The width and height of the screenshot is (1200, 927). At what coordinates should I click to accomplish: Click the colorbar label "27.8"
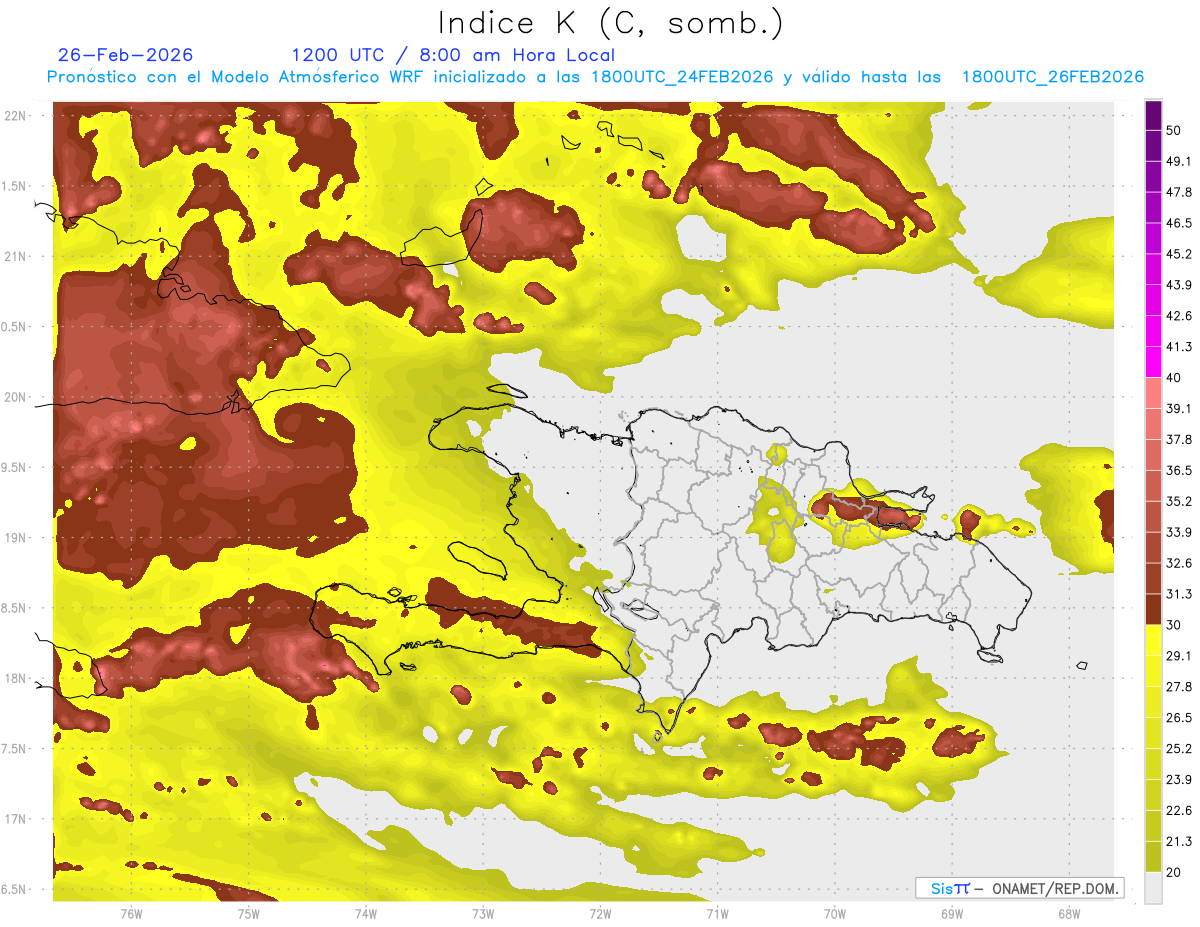1179,686
